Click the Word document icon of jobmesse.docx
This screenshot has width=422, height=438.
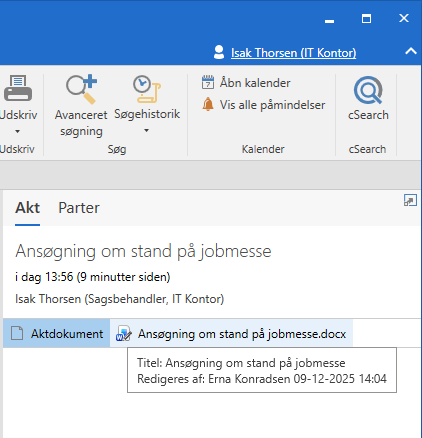coord(123,334)
